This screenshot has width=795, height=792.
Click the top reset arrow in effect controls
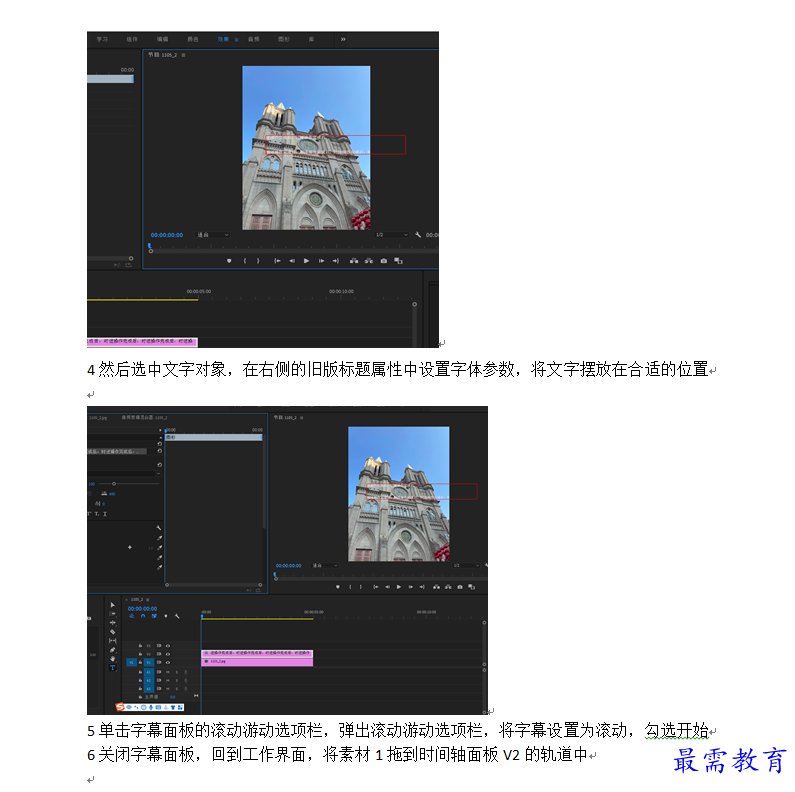coord(160,444)
